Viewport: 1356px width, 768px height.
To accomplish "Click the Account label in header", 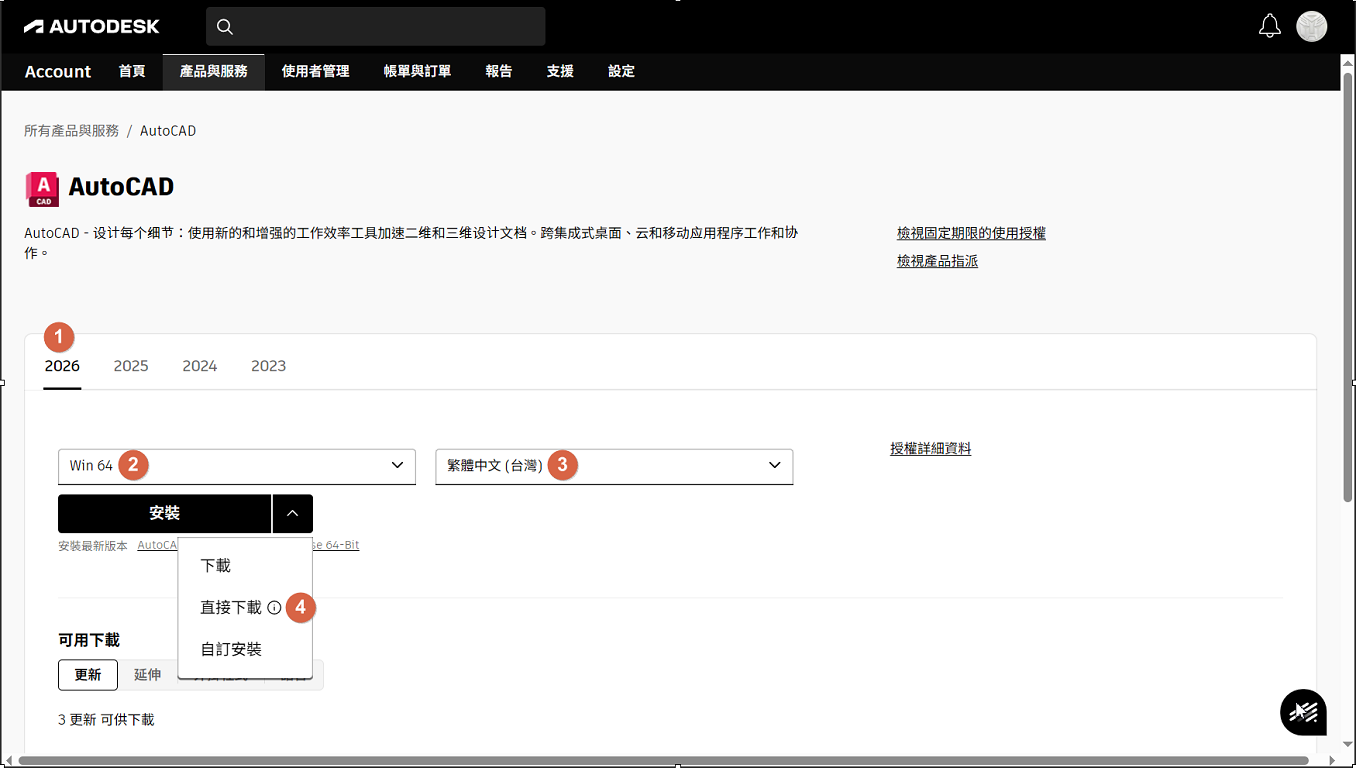I will pos(58,71).
